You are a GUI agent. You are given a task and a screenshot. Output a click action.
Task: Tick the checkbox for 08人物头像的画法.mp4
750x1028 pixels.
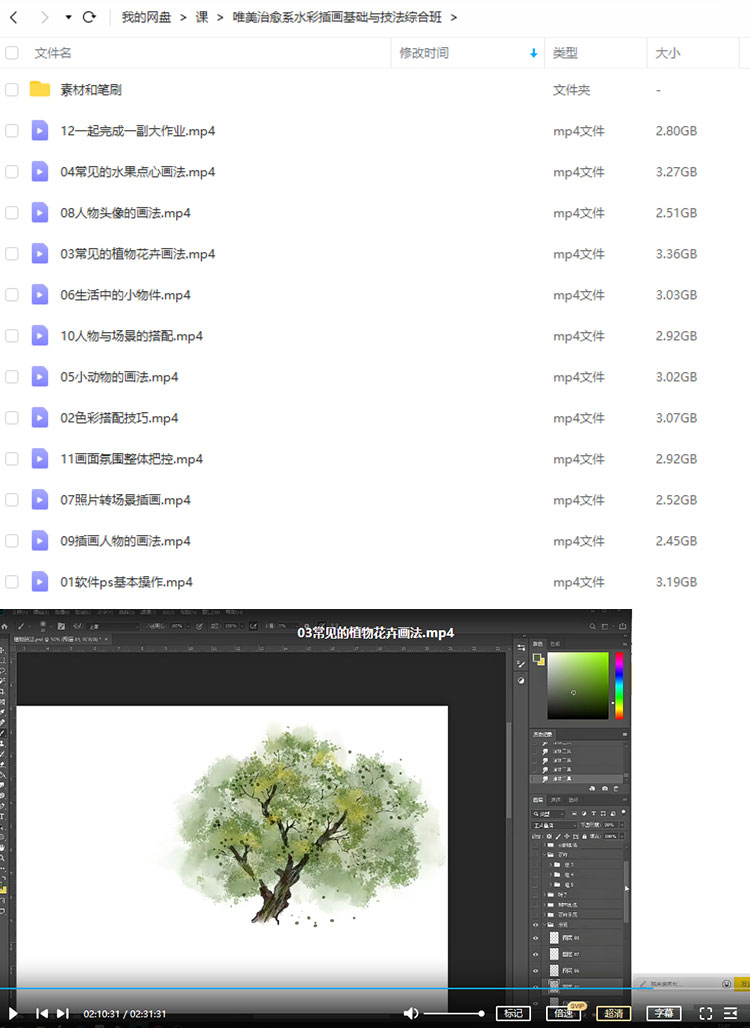[x=12, y=212]
